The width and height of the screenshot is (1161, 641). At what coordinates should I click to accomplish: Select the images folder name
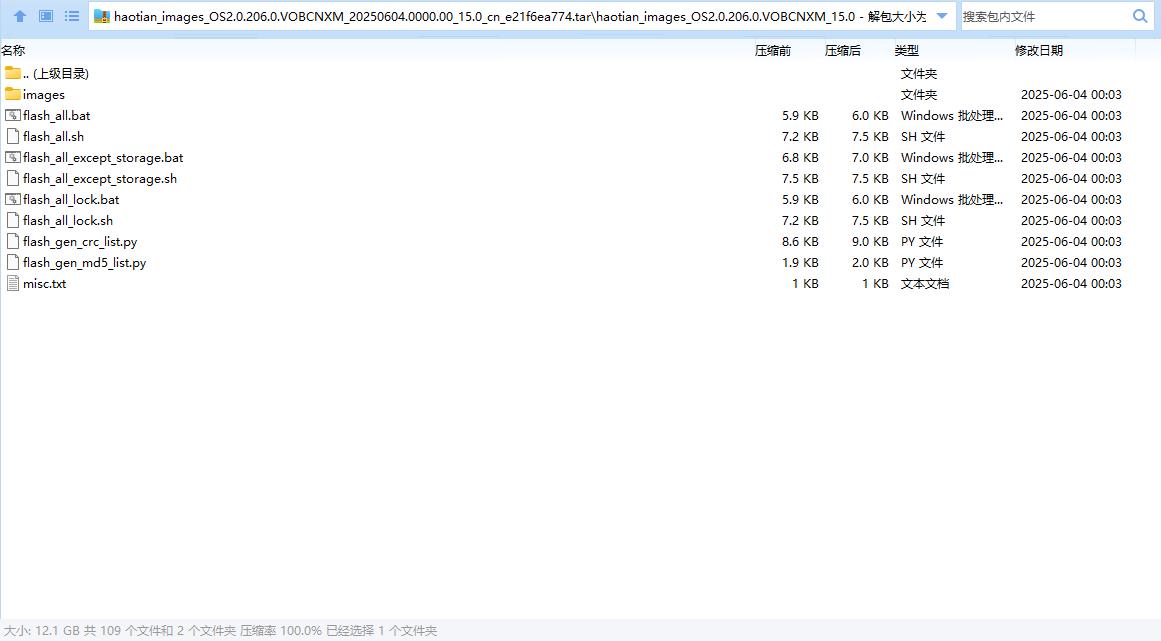tap(44, 95)
